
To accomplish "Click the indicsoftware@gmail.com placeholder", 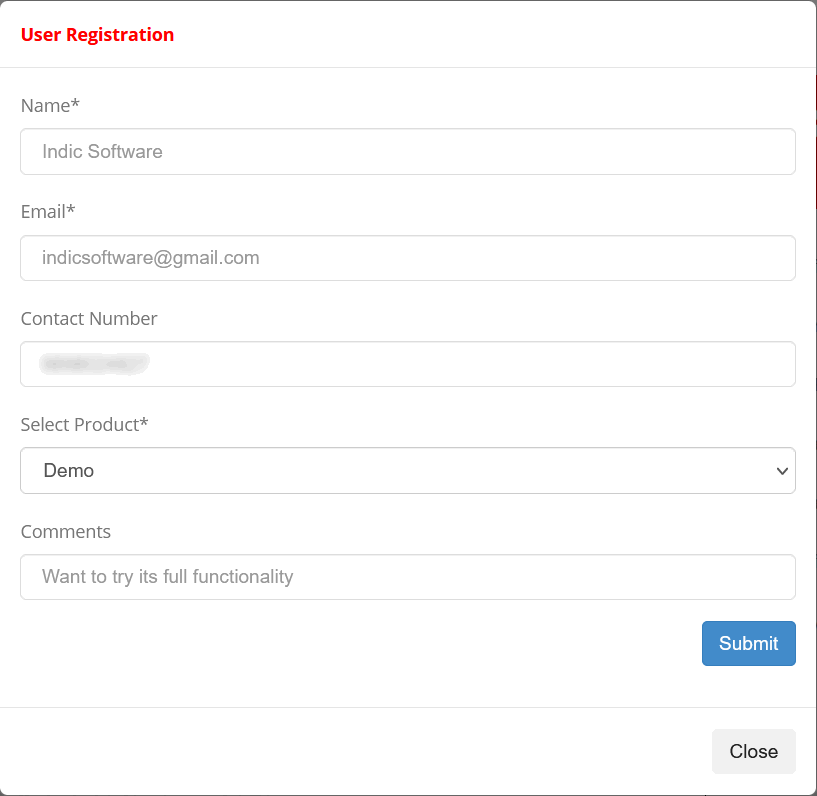I will [151, 258].
